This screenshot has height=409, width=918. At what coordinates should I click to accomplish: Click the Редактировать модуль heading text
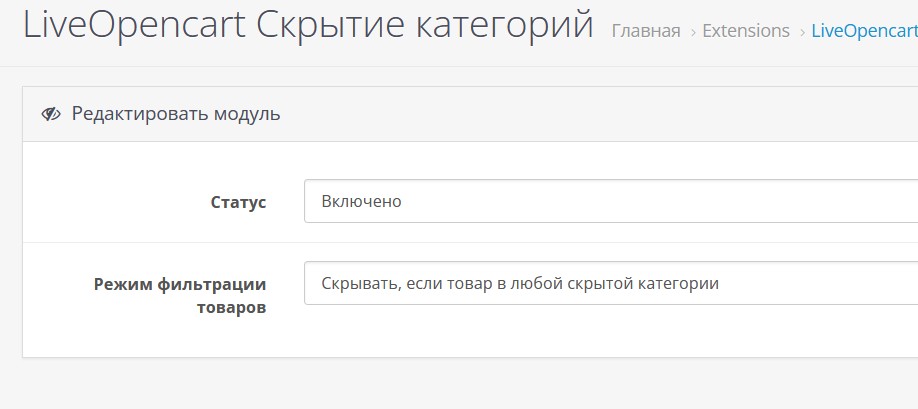click(176, 114)
